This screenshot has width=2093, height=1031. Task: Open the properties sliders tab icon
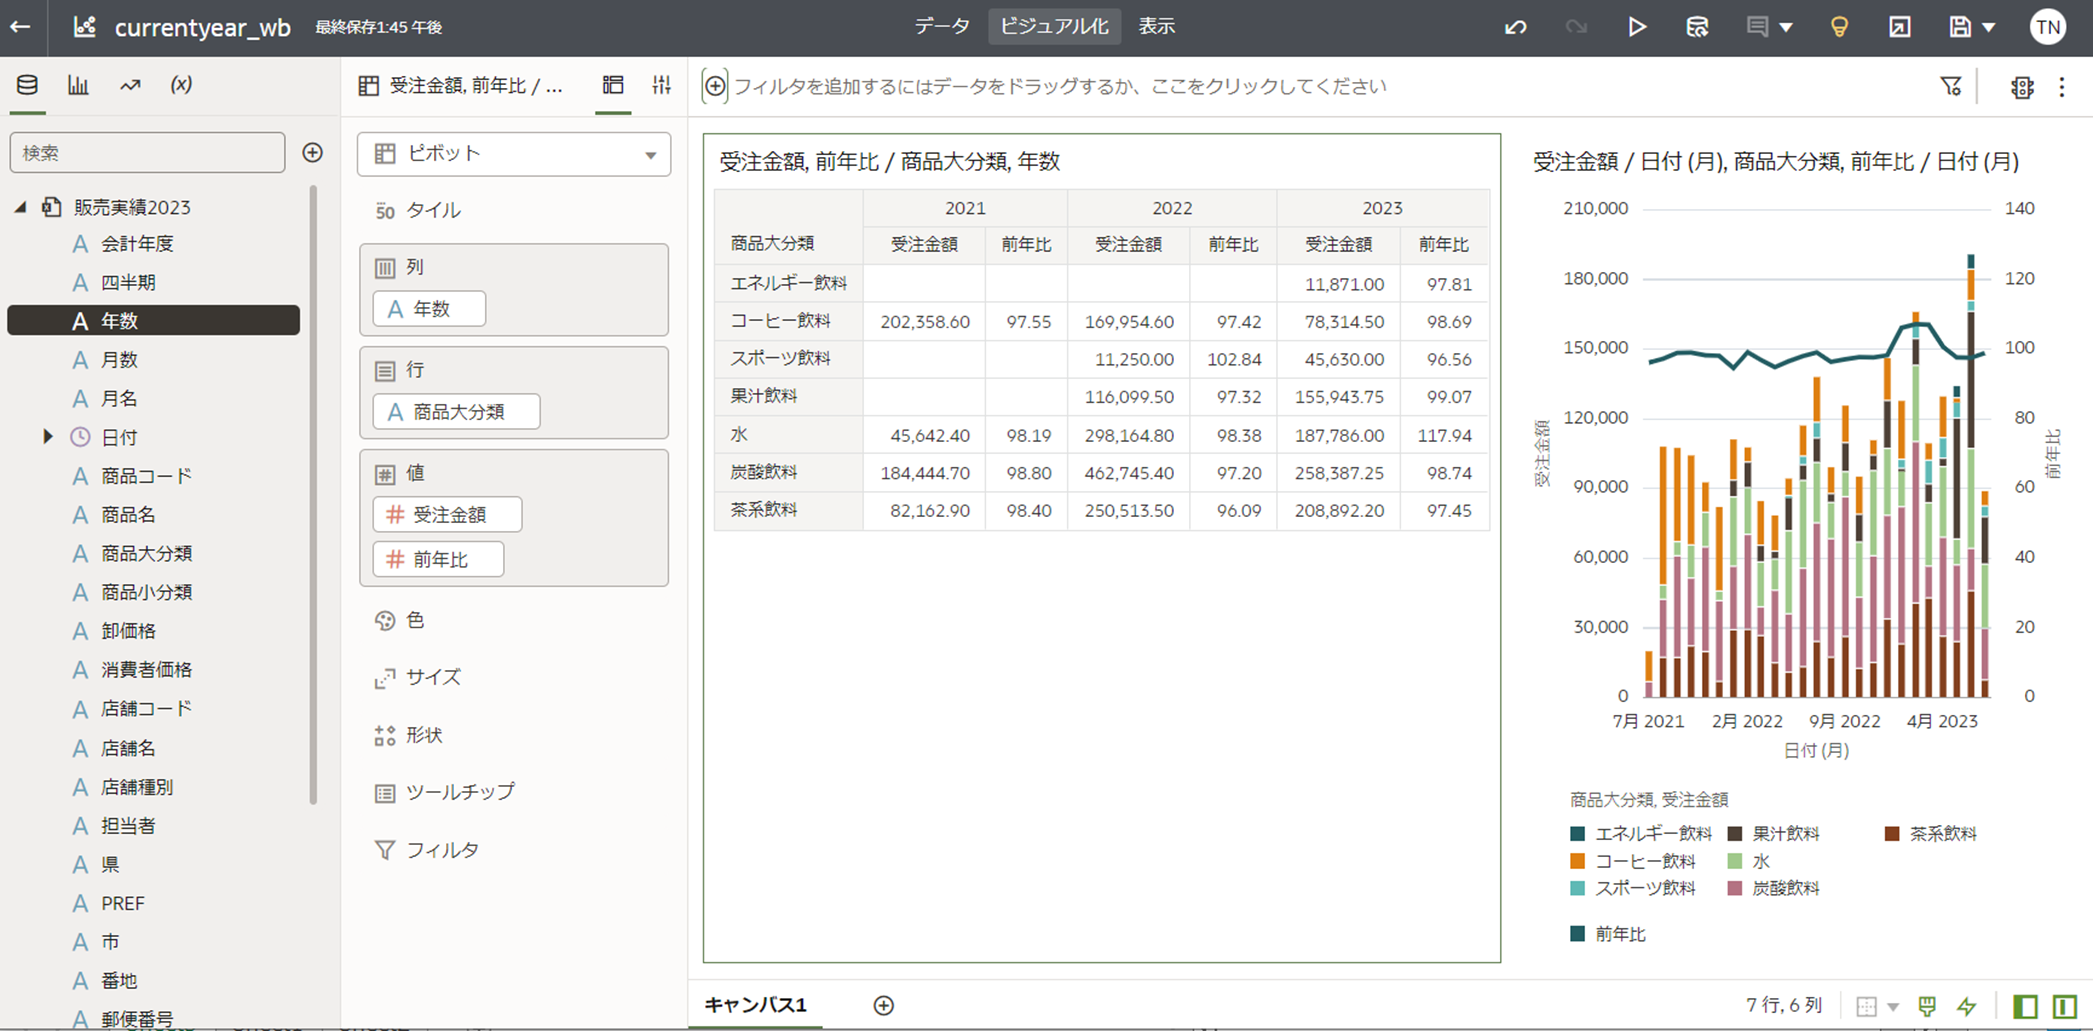(662, 85)
